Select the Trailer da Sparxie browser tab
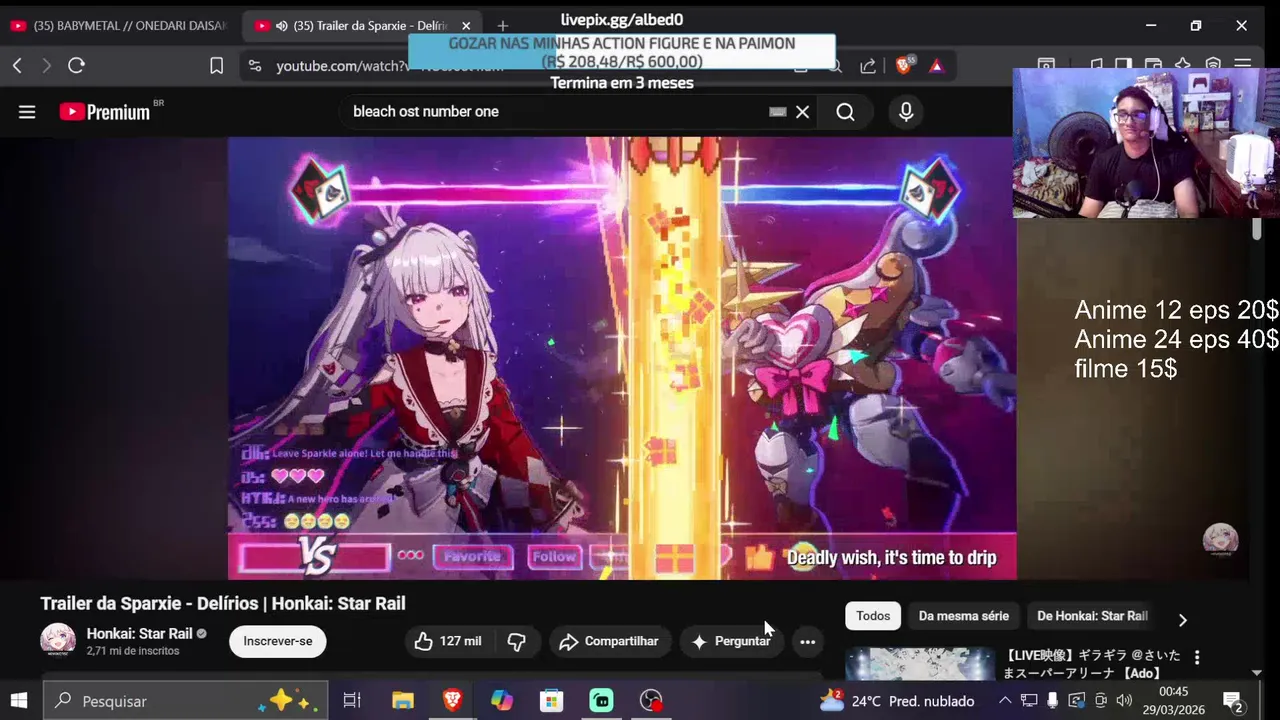The height and width of the screenshot is (720, 1280). pyautogui.click(x=360, y=26)
